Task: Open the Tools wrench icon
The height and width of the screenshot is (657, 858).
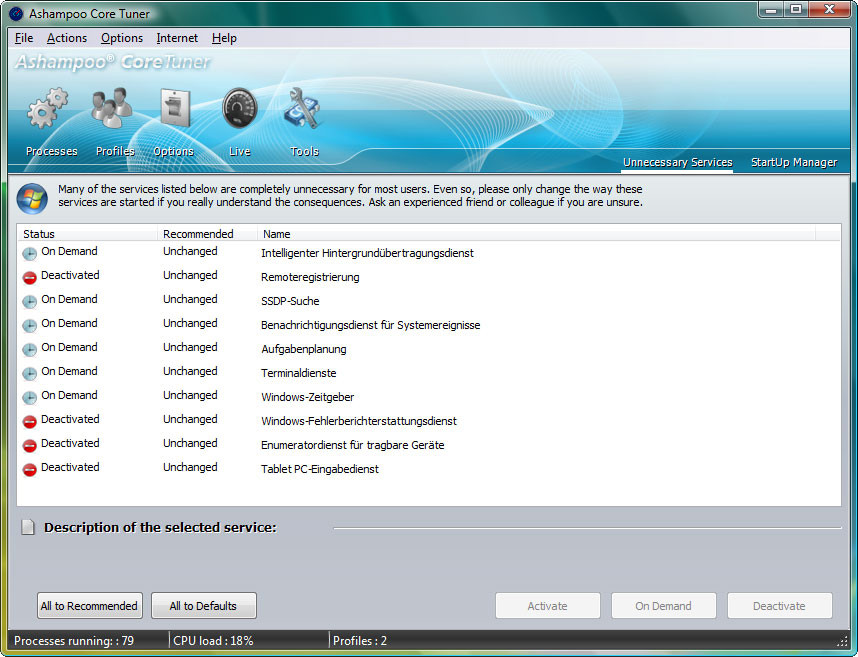Action: point(302,108)
